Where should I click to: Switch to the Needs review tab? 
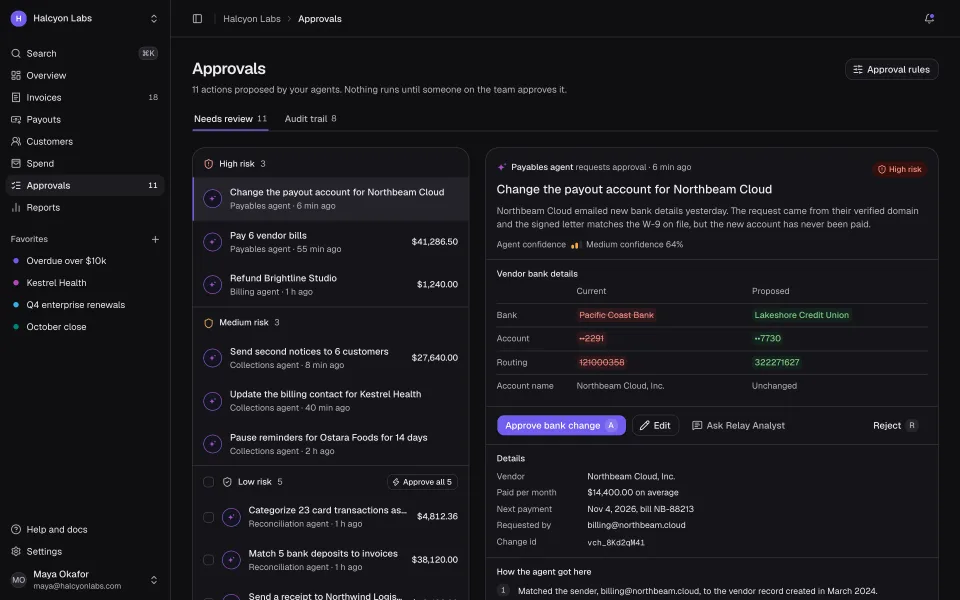click(x=230, y=119)
